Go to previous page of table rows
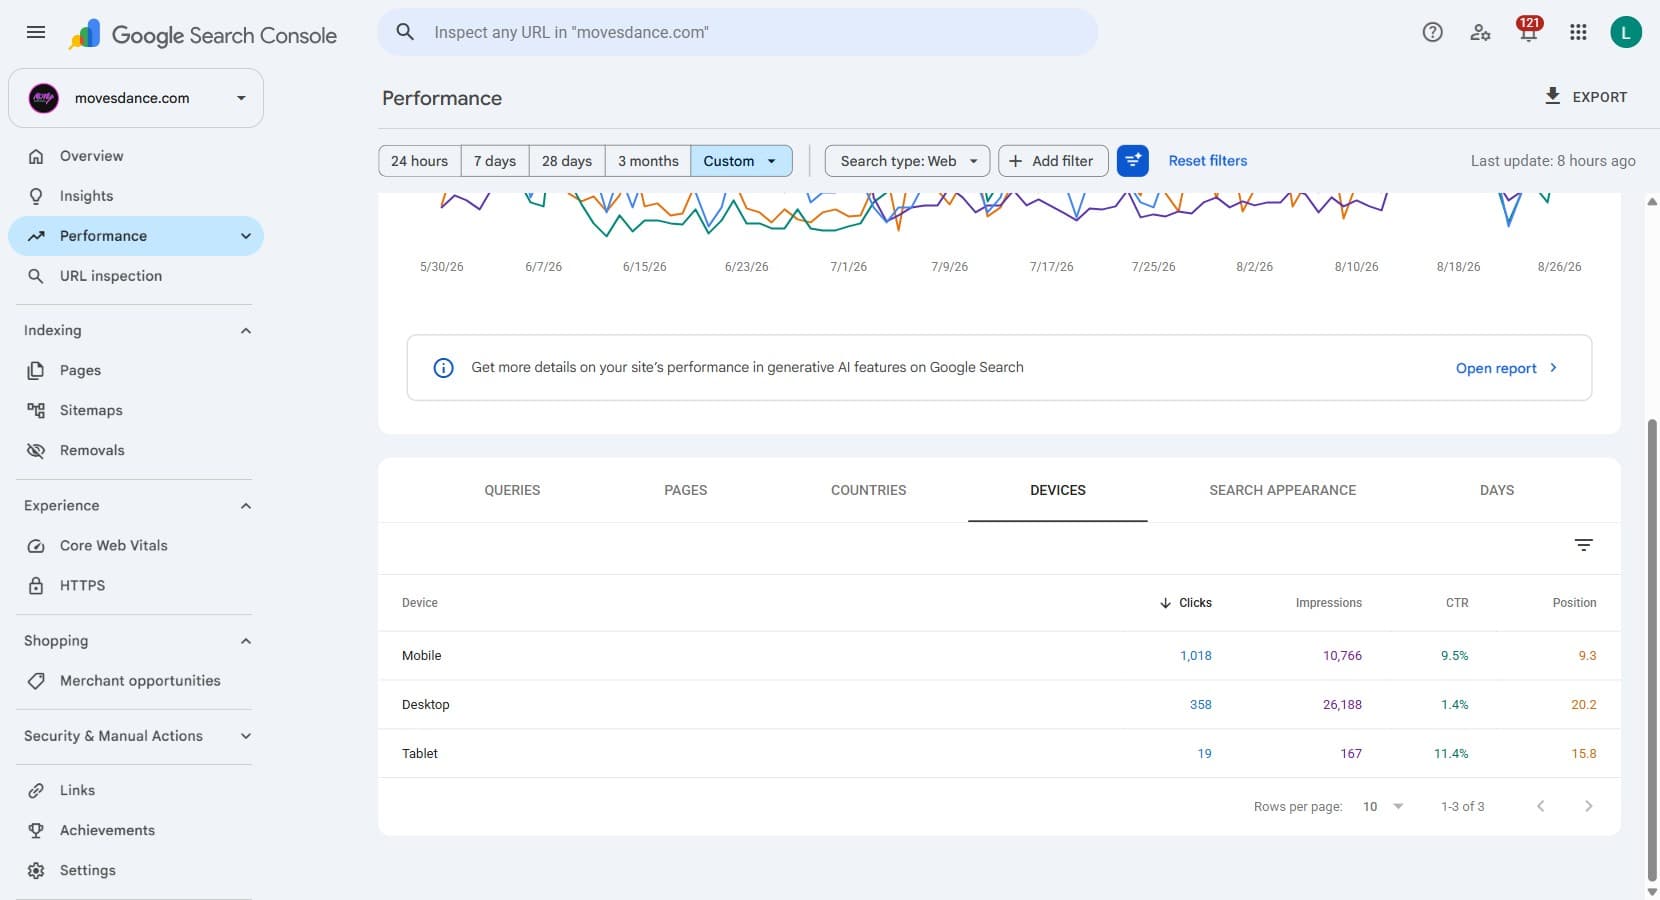The width and height of the screenshot is (1660, 900). 1540,806
